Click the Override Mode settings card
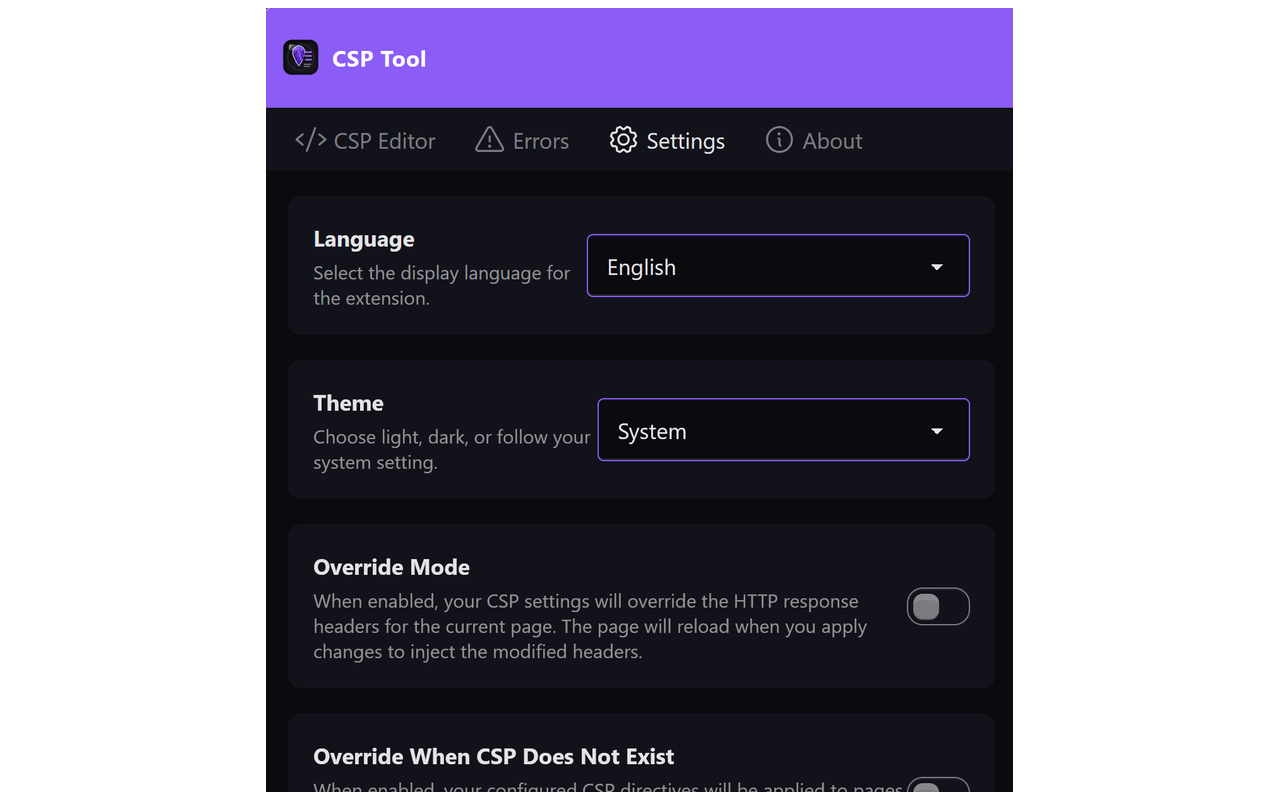The height and width of the screenshot is (800, 1280). (641, 606)
